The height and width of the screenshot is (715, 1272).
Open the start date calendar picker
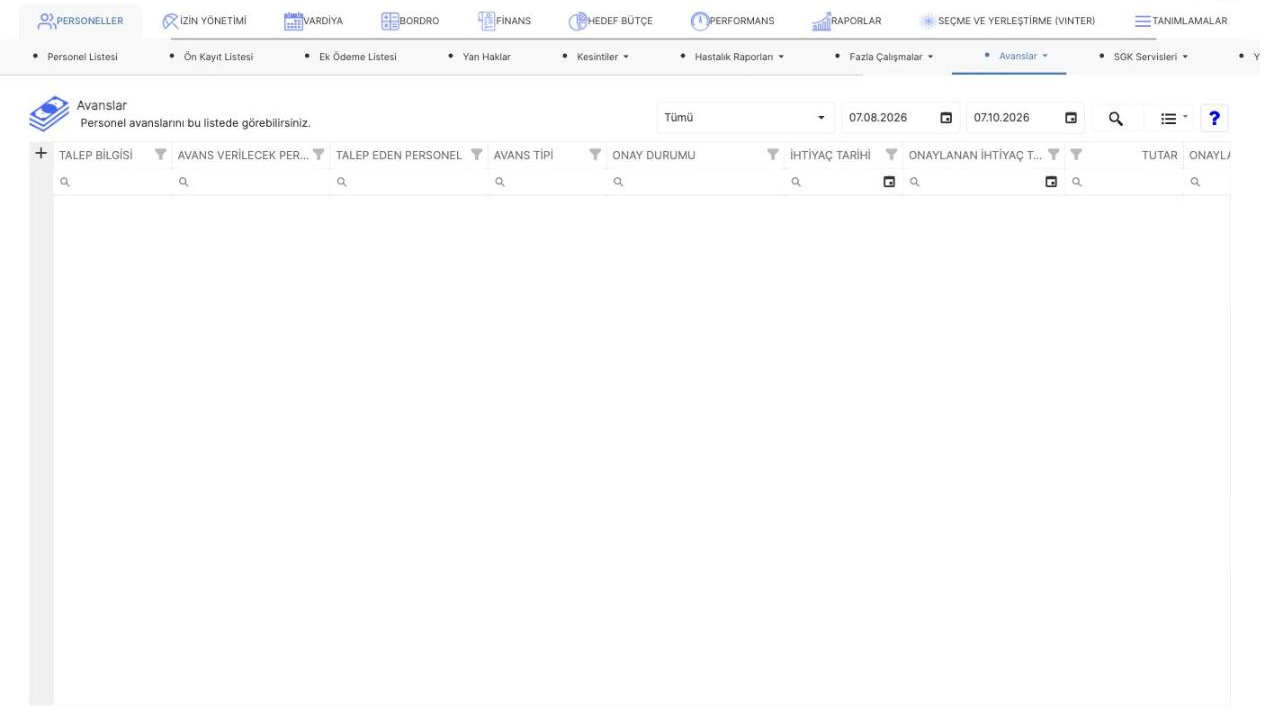[x=945, y=118]
